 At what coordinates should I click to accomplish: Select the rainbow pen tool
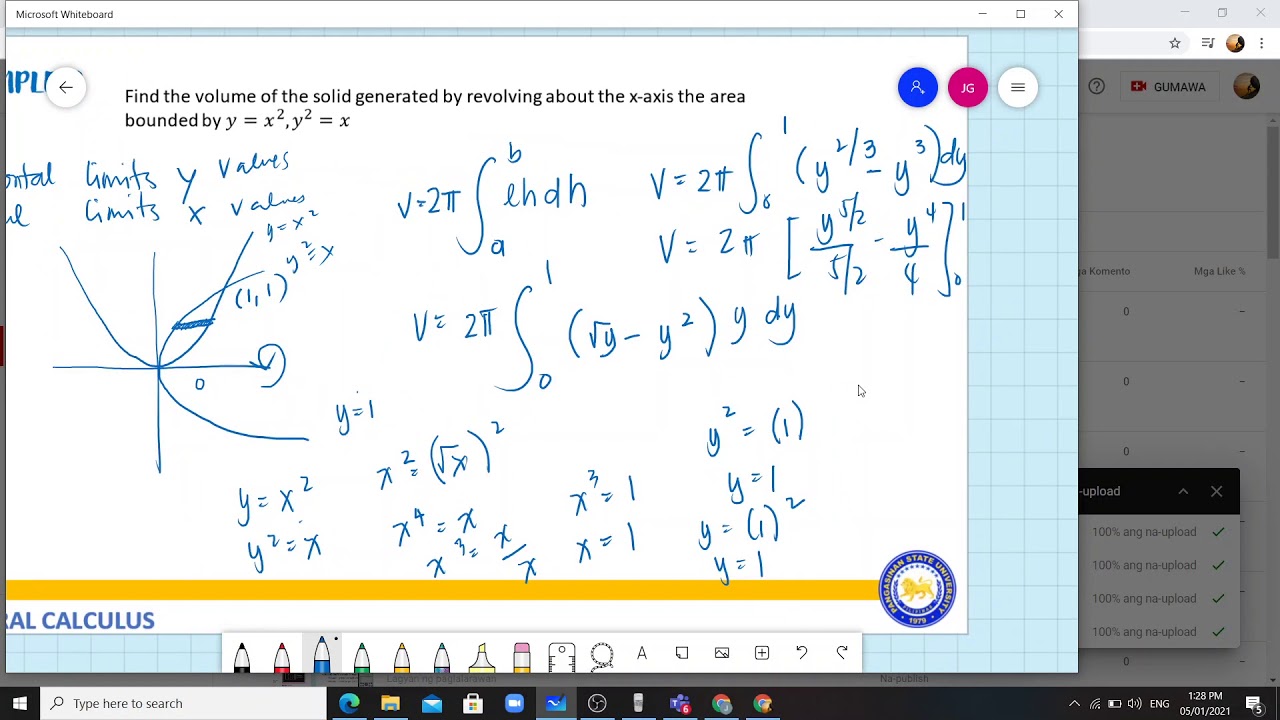[442, 655]
